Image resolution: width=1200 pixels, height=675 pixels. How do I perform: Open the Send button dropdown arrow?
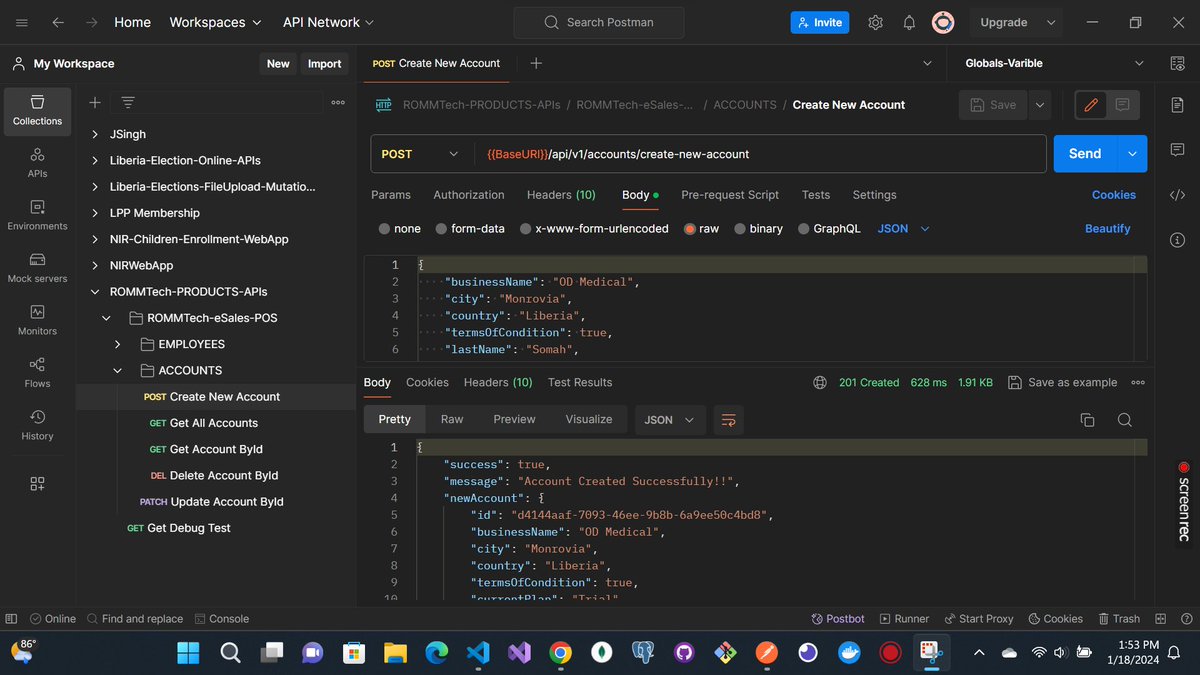click(x=1132, y=154)
